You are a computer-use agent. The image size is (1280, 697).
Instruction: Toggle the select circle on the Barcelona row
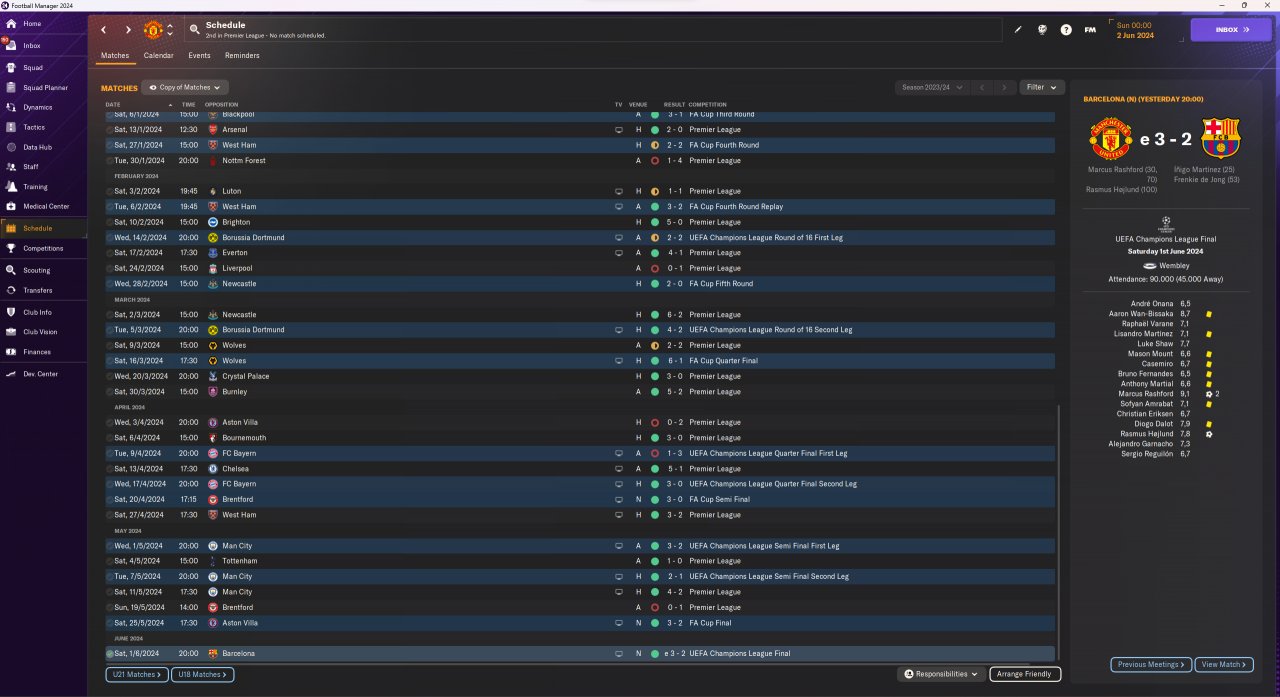pyautogui.click(x=110, y=653)
